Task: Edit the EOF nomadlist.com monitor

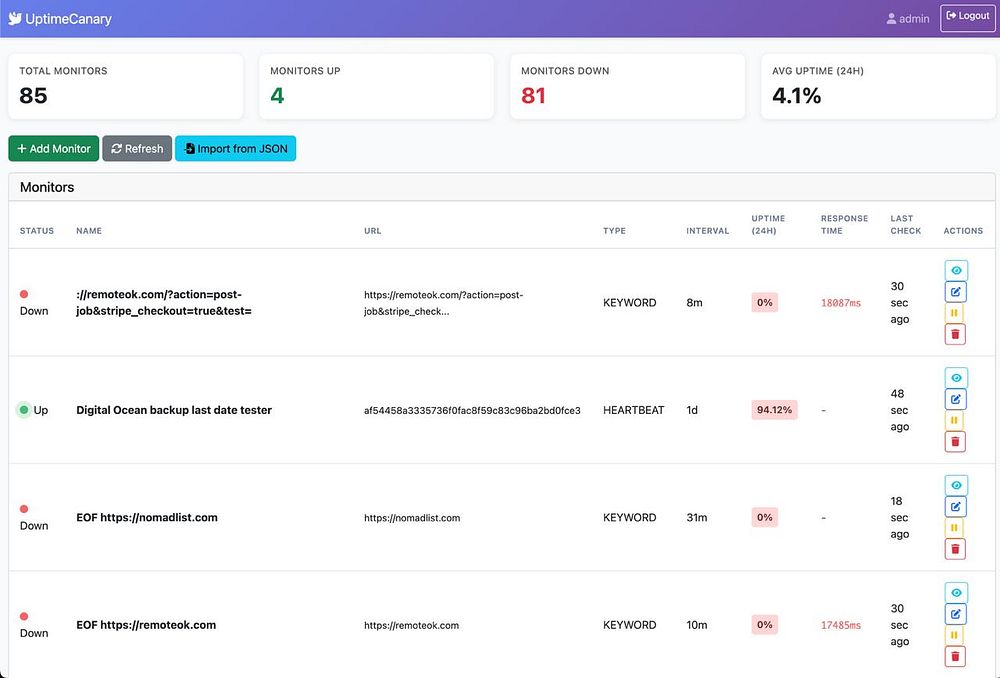Action: (955, 506)
